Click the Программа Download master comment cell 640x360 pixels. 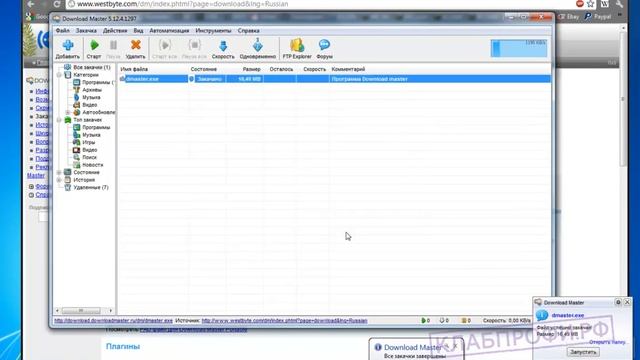369,79
